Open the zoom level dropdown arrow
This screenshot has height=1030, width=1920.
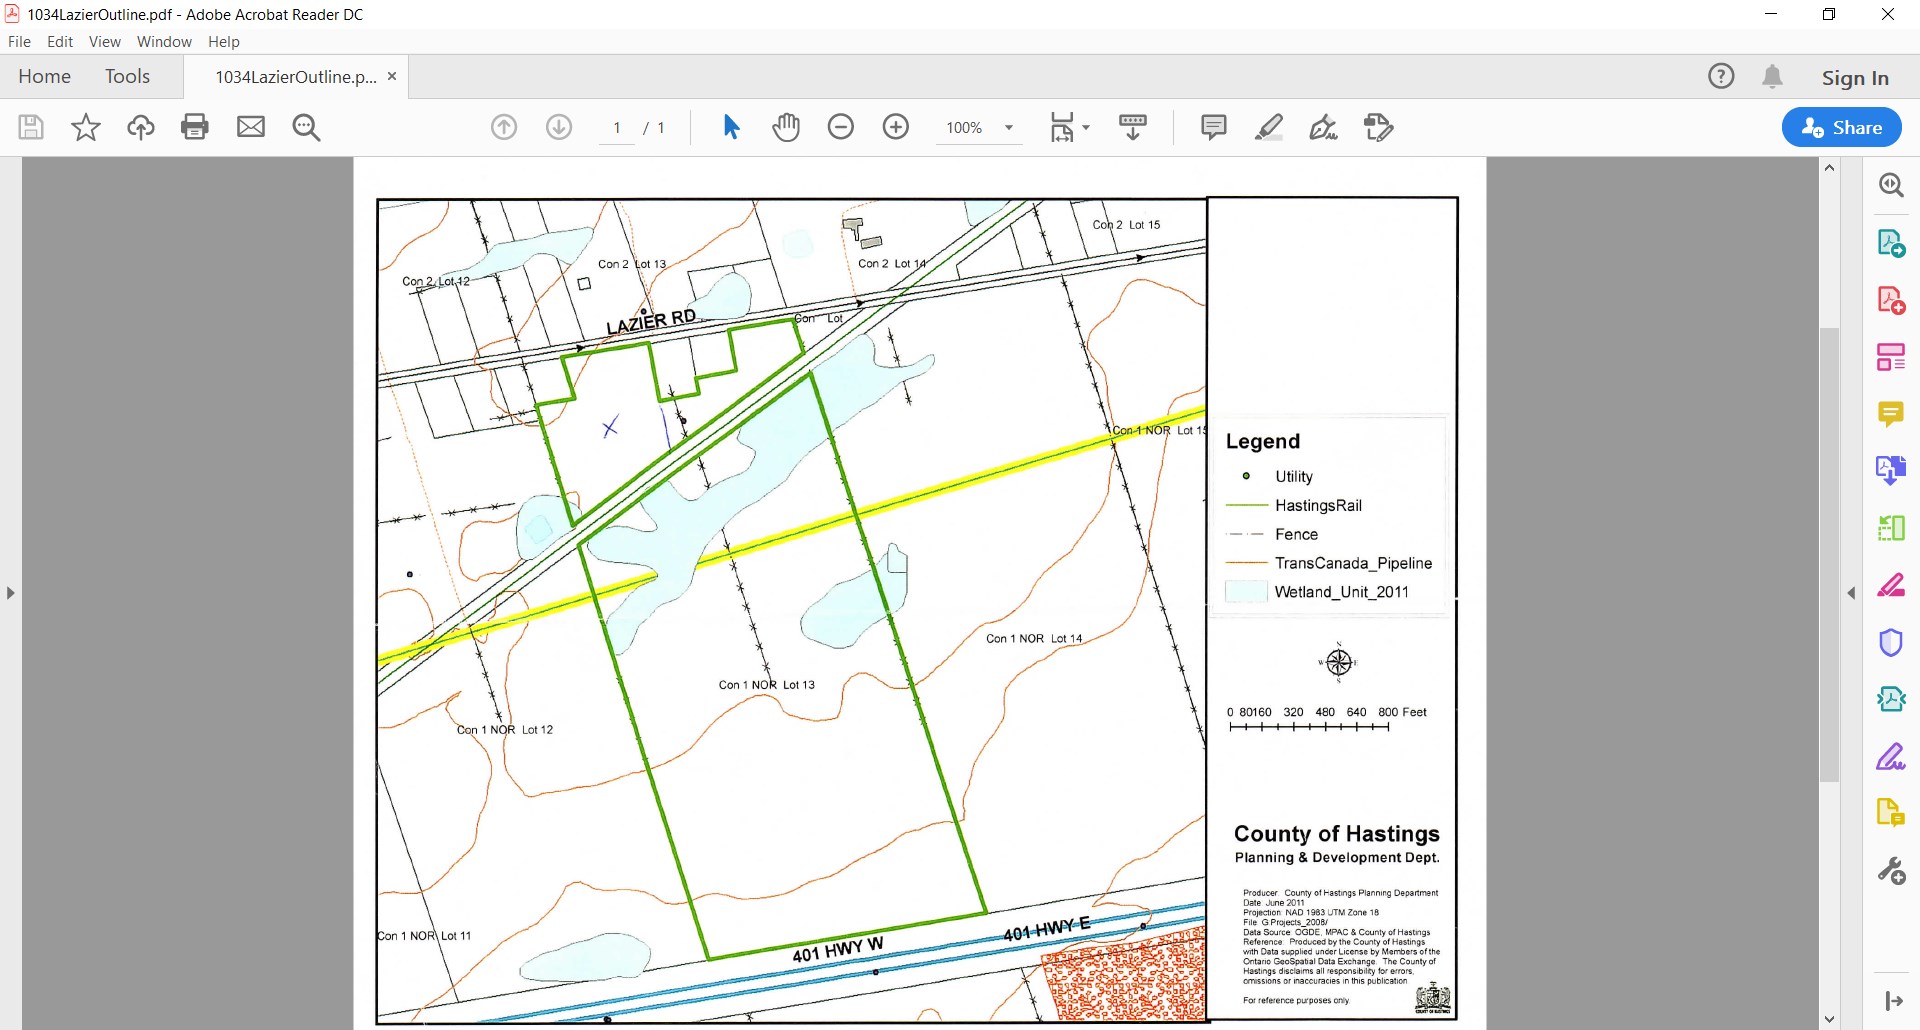coord(1009,128)
